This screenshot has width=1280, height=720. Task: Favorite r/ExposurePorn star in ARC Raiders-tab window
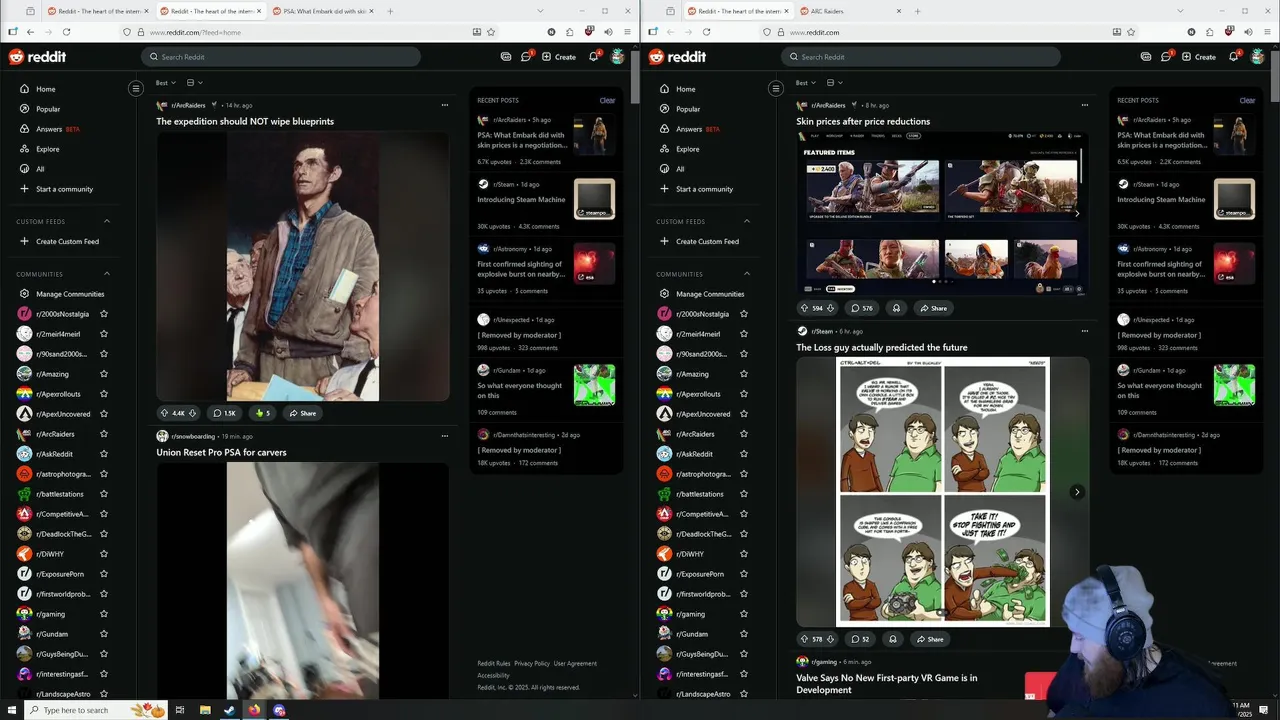pos(744,574)
